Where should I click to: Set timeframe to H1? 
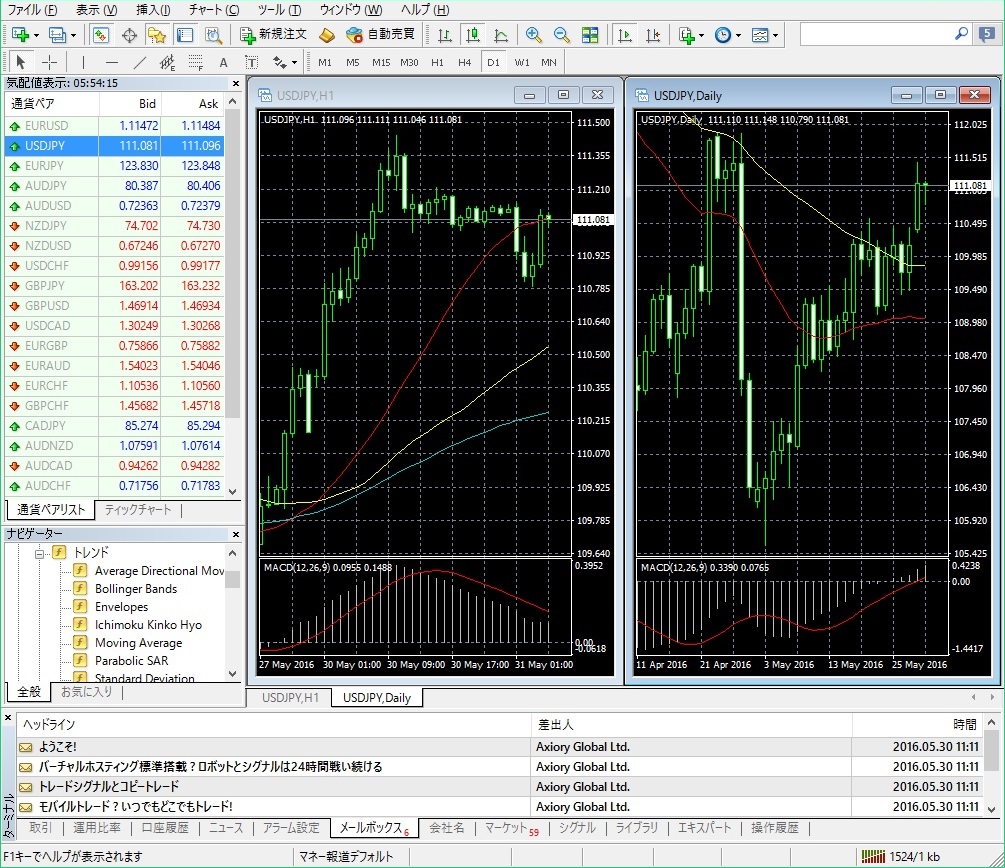[437, 62]
